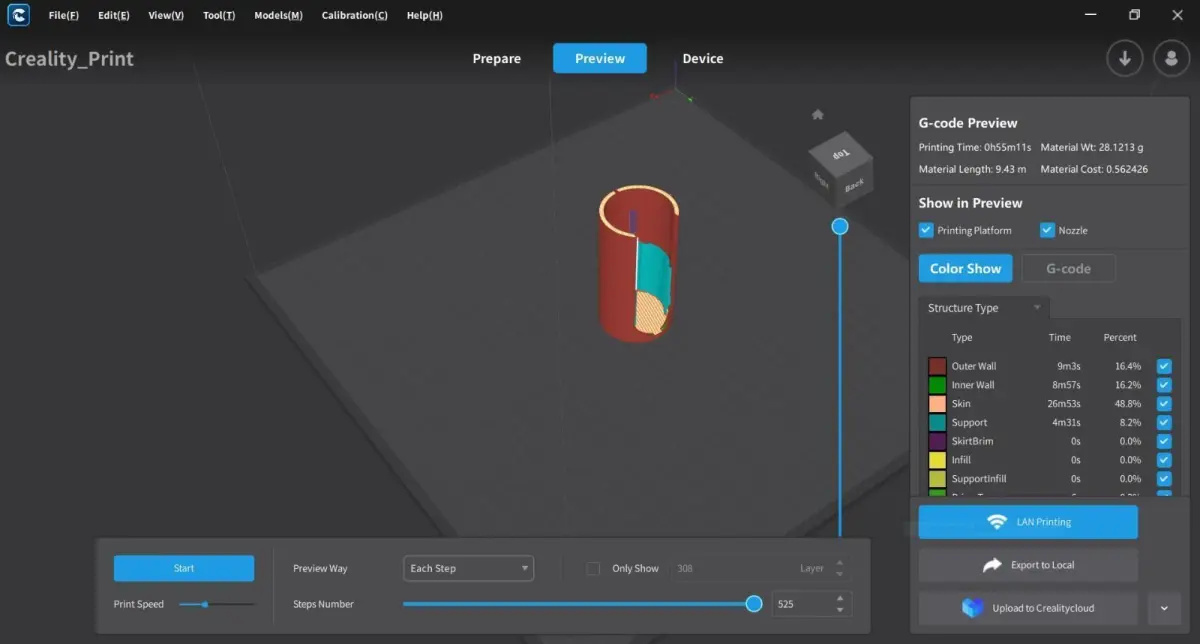Image resolution: width=1200 pixels, height=644 pixels.
Task: Click the SupportInfill color swatch
Action: (937, 479)
